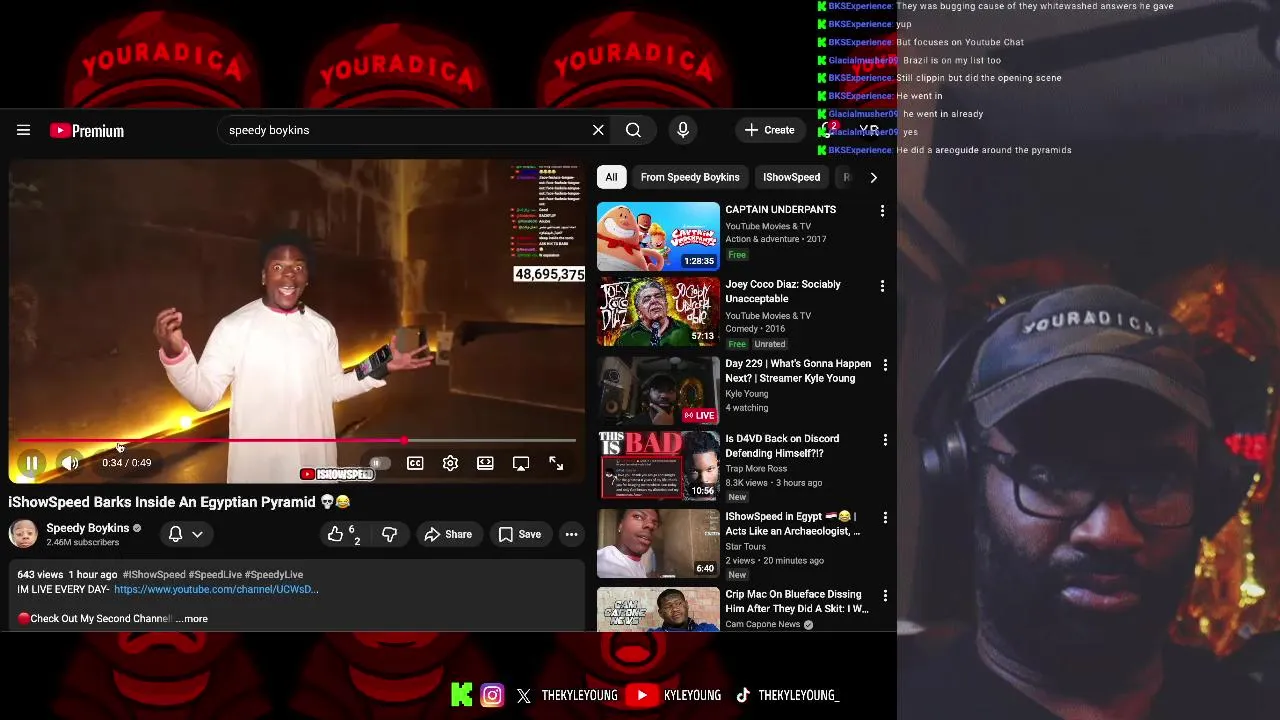Save the video to a playlist
Image resolution: width=1280 pixels, height=720 pixels.
click(520, 535)
